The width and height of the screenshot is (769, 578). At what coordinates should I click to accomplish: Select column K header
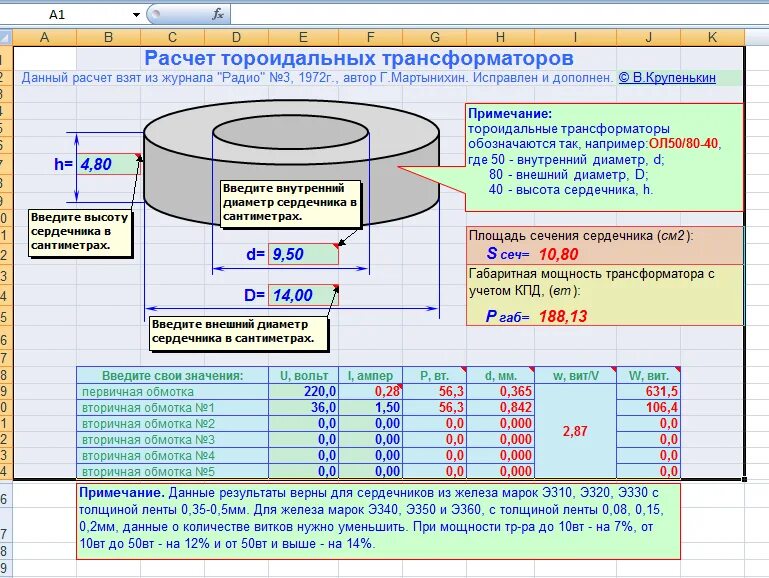(x=712, y=37)
